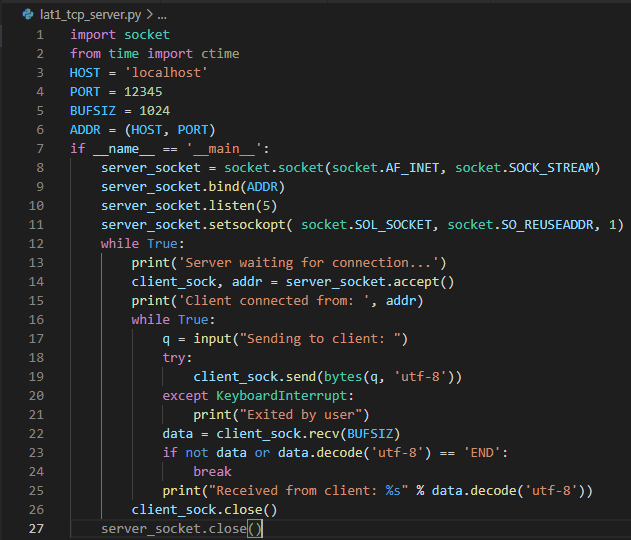Click line number 12 in the gutter
This screenshot has width=631, height=540.
pyautogui.click(x=36, y=244)
